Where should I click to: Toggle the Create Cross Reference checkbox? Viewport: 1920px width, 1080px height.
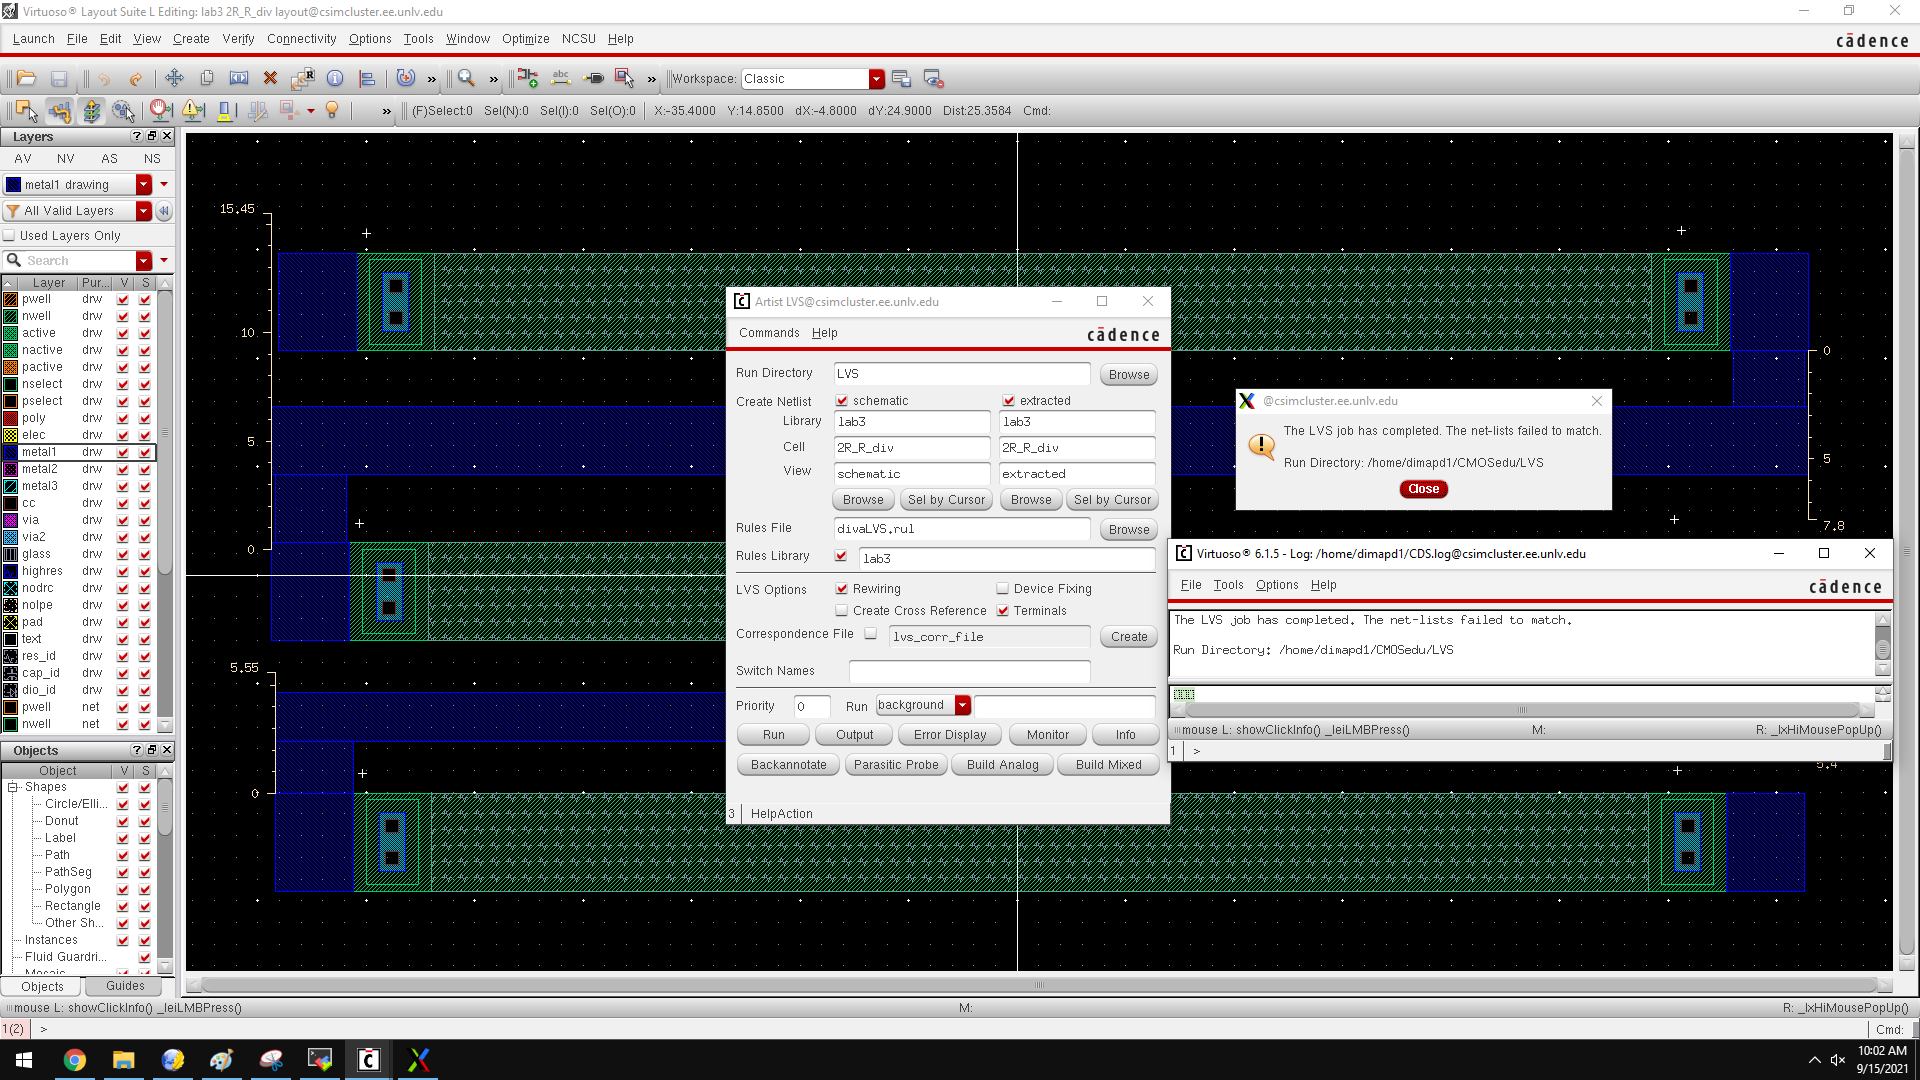click(842, 611)
